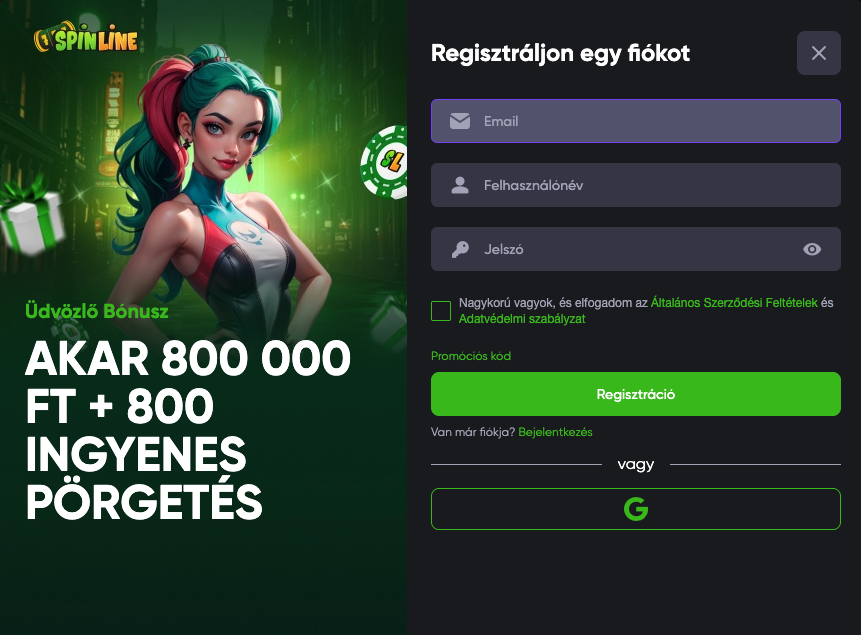Open Általános Szerződési Feltételek link
This screenshot has width=861, height=635.
click(734, 303)
